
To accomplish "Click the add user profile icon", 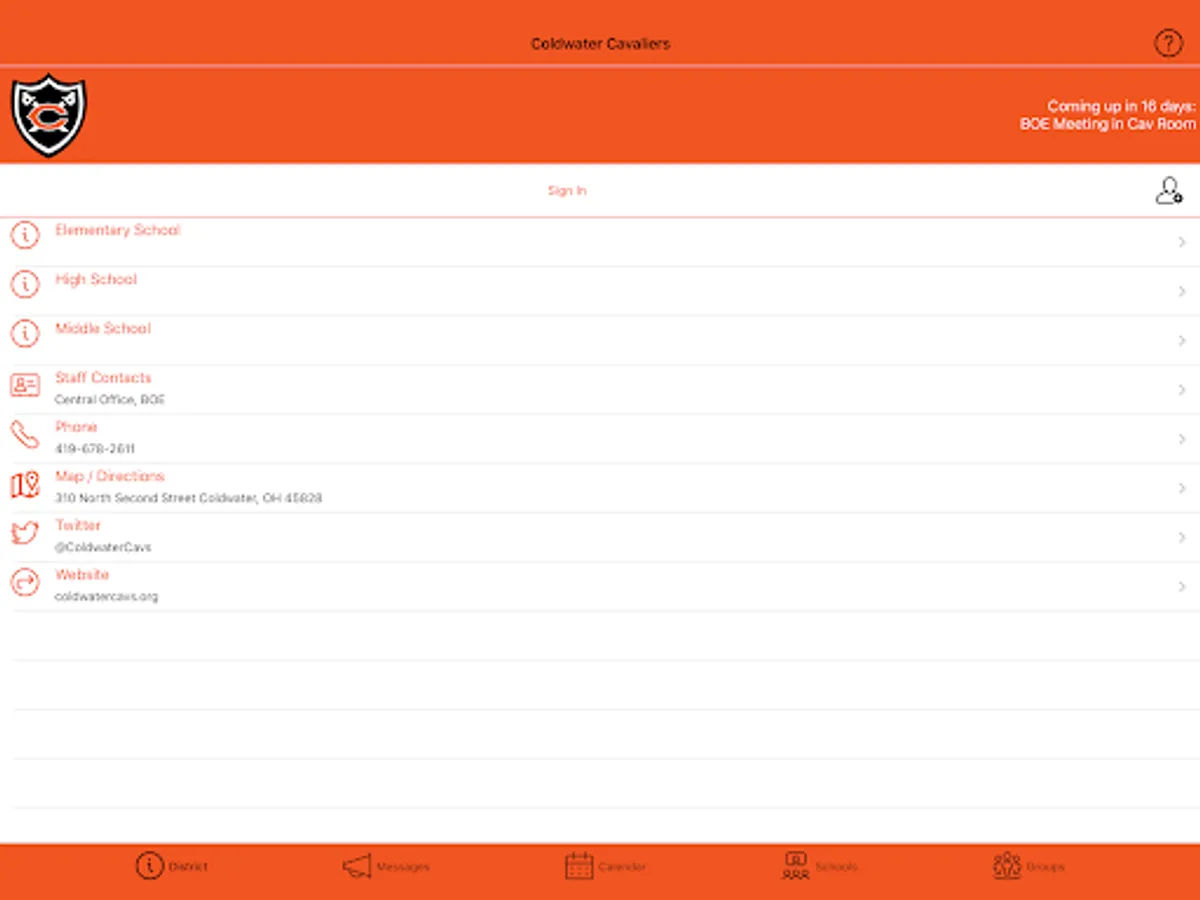I will coord(1168,190).
